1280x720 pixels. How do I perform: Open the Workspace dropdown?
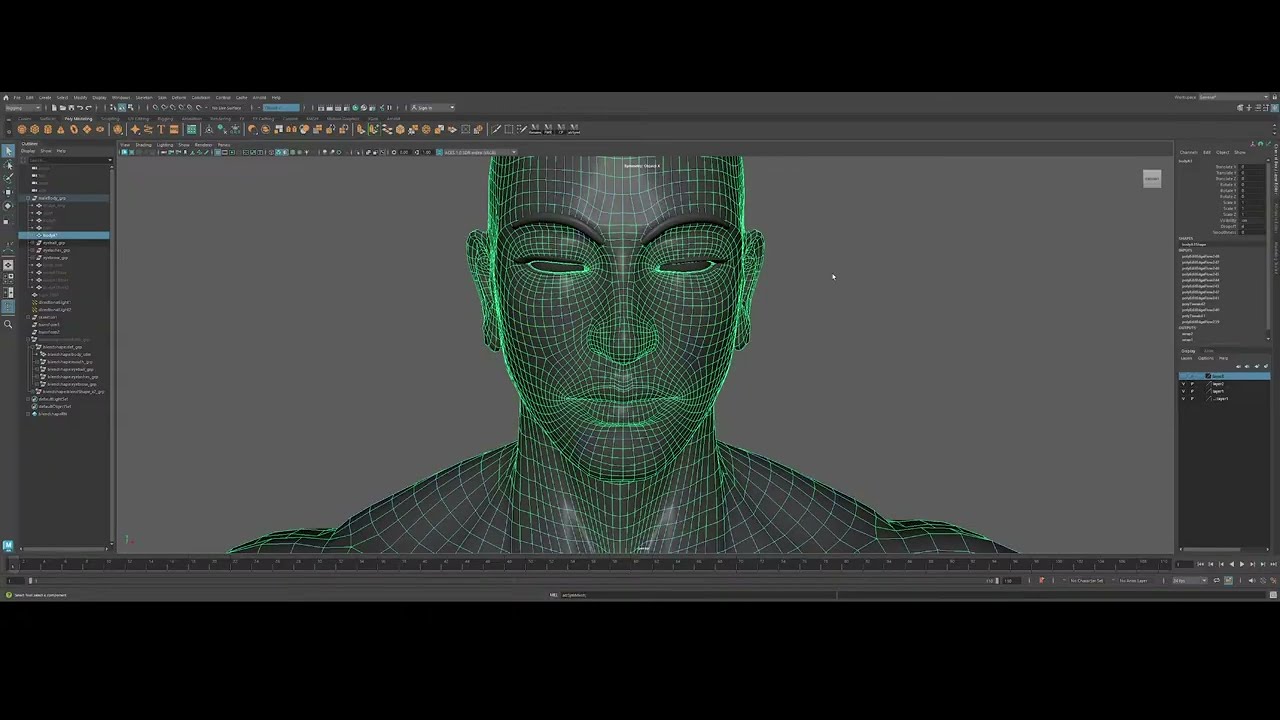click(x=1234, y=97)
